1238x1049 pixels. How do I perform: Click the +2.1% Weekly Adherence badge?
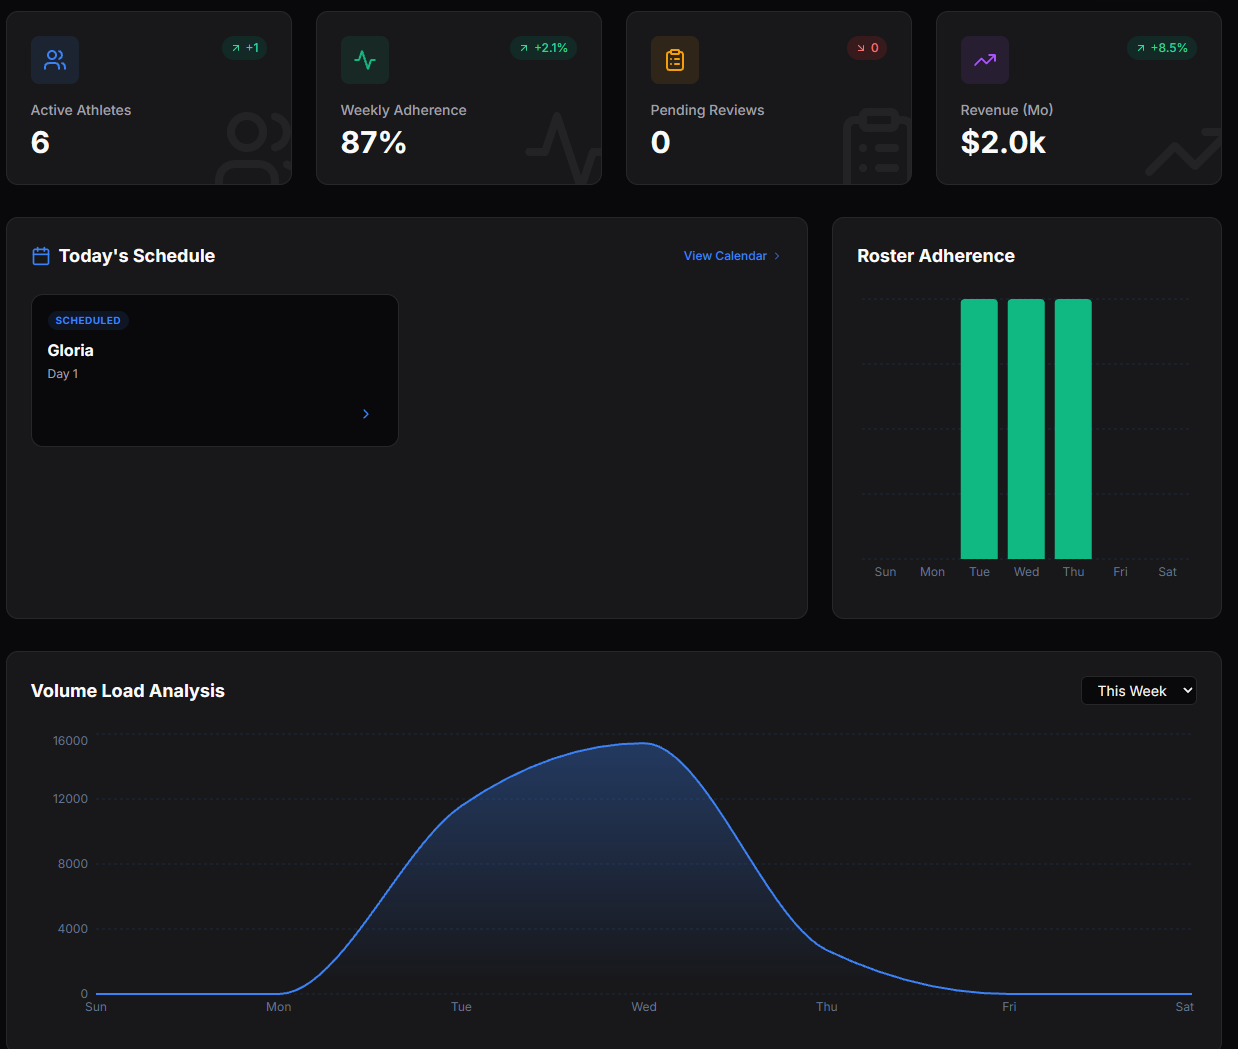[543, 47]
